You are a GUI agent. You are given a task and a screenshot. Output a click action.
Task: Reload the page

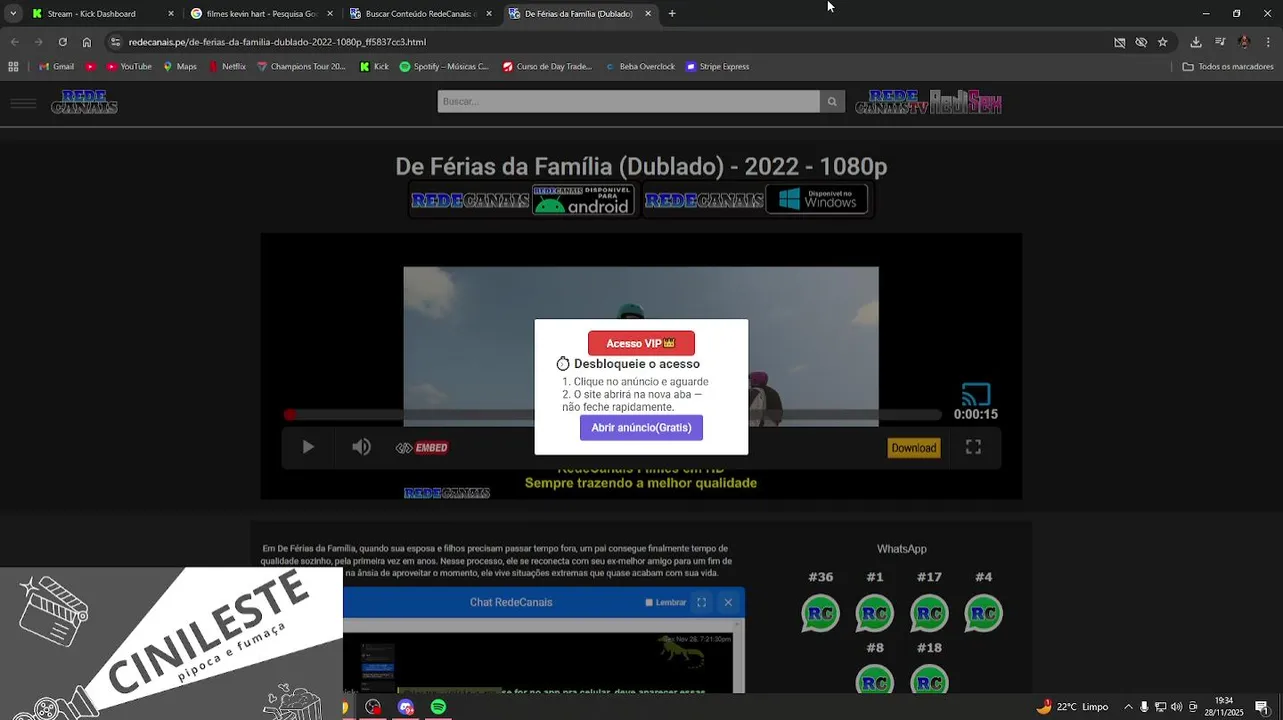tap(62, 42)
